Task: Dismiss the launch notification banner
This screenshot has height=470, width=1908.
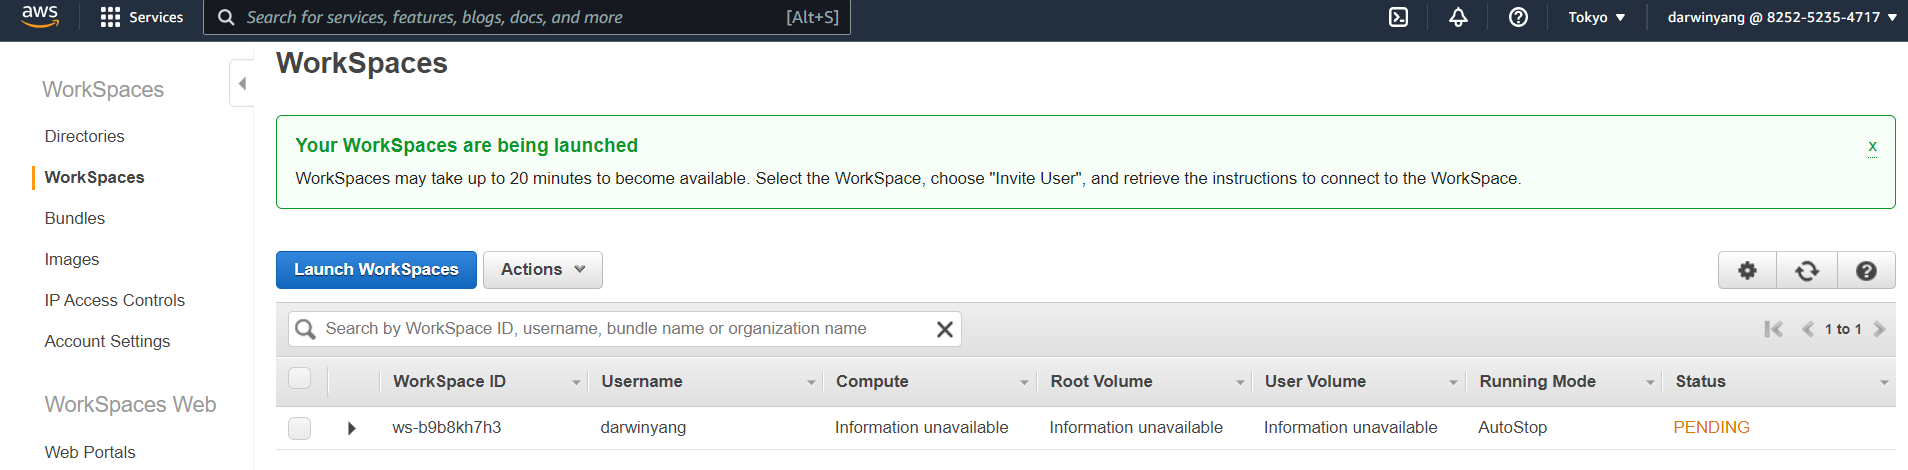Action: tap(1872, 146)
